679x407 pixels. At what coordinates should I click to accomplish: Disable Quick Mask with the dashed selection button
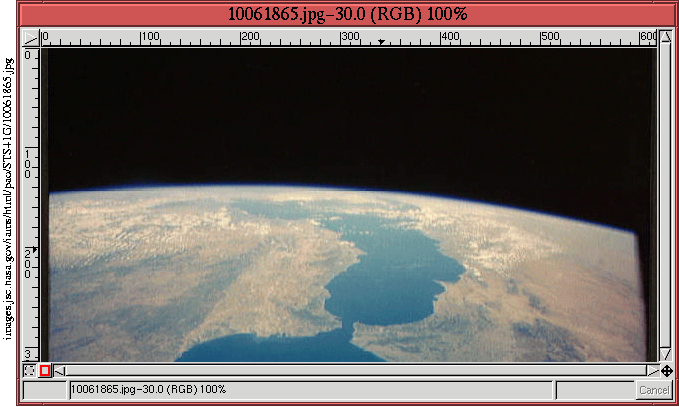[29, 371]
